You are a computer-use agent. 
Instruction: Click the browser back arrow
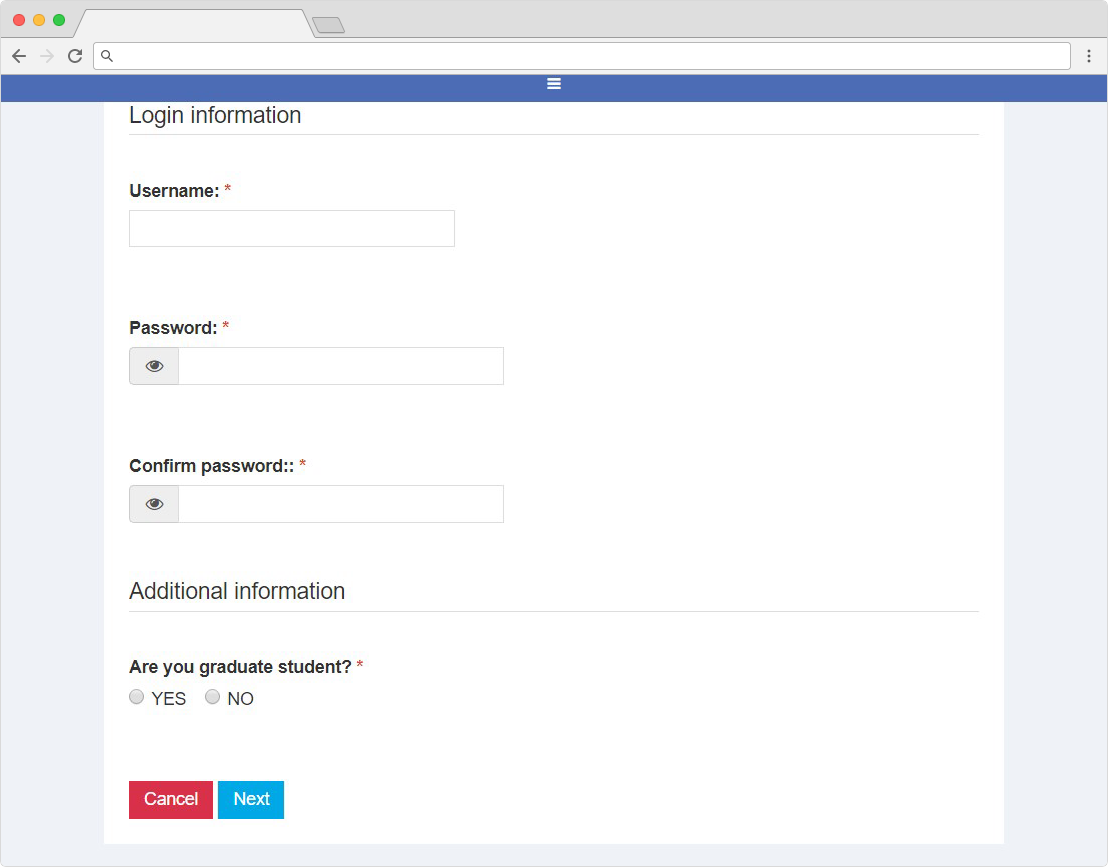coord(19,56)
